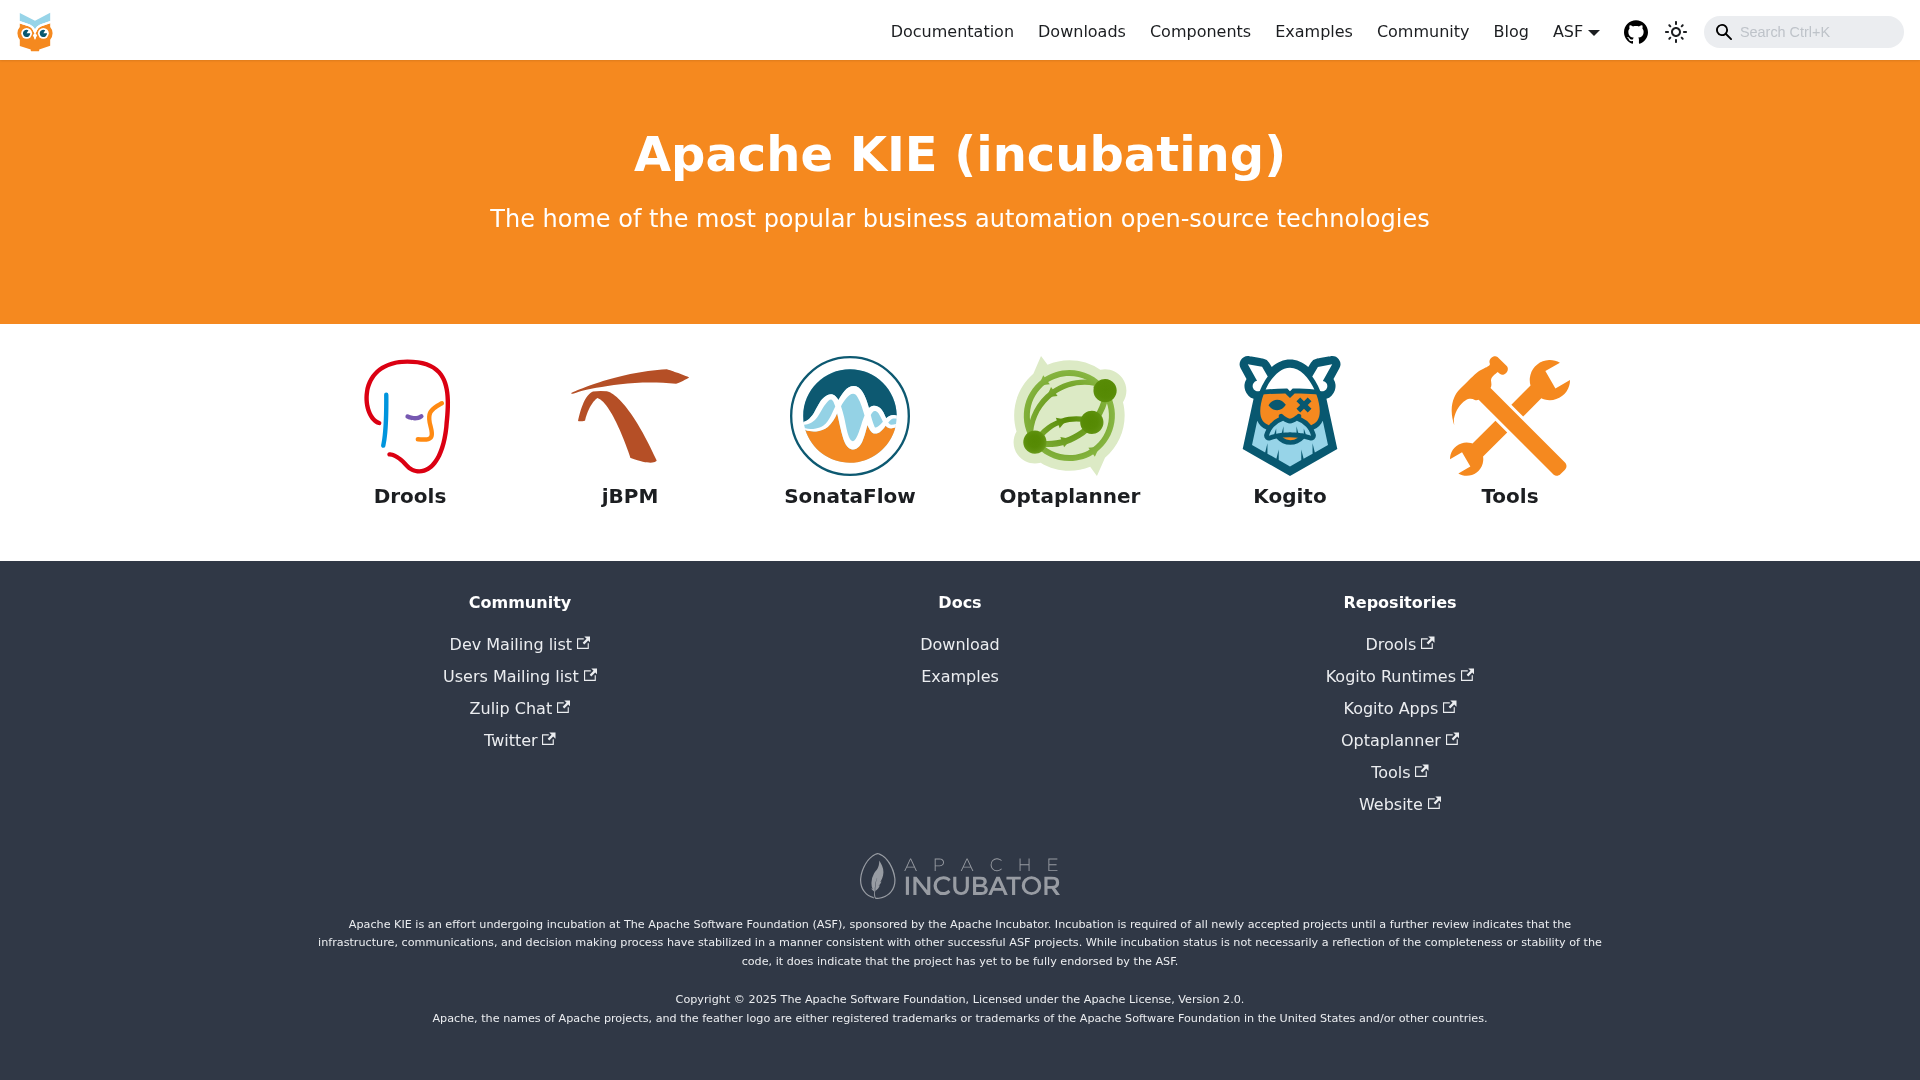Open the Kogito Runtimes repository link
Screen dimensions: 1920x1080
pos(1399,676)
